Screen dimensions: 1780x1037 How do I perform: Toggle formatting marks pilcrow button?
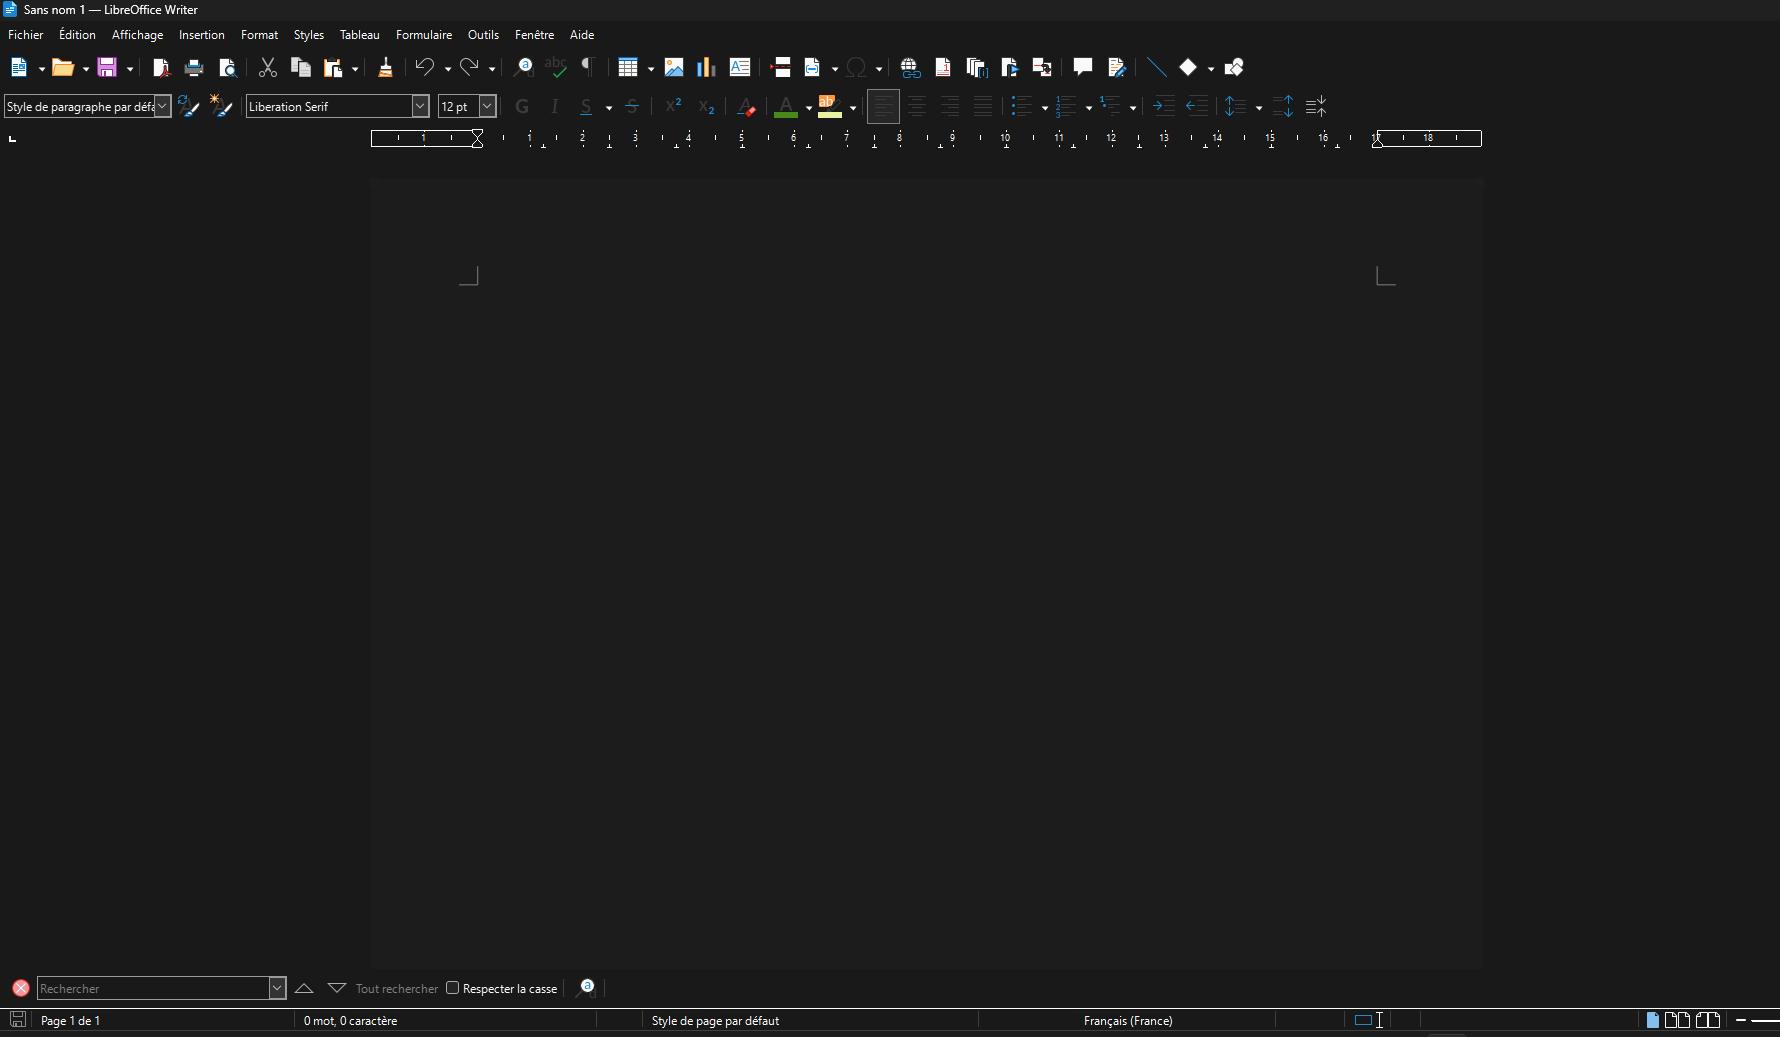click(x=588, y=68)
